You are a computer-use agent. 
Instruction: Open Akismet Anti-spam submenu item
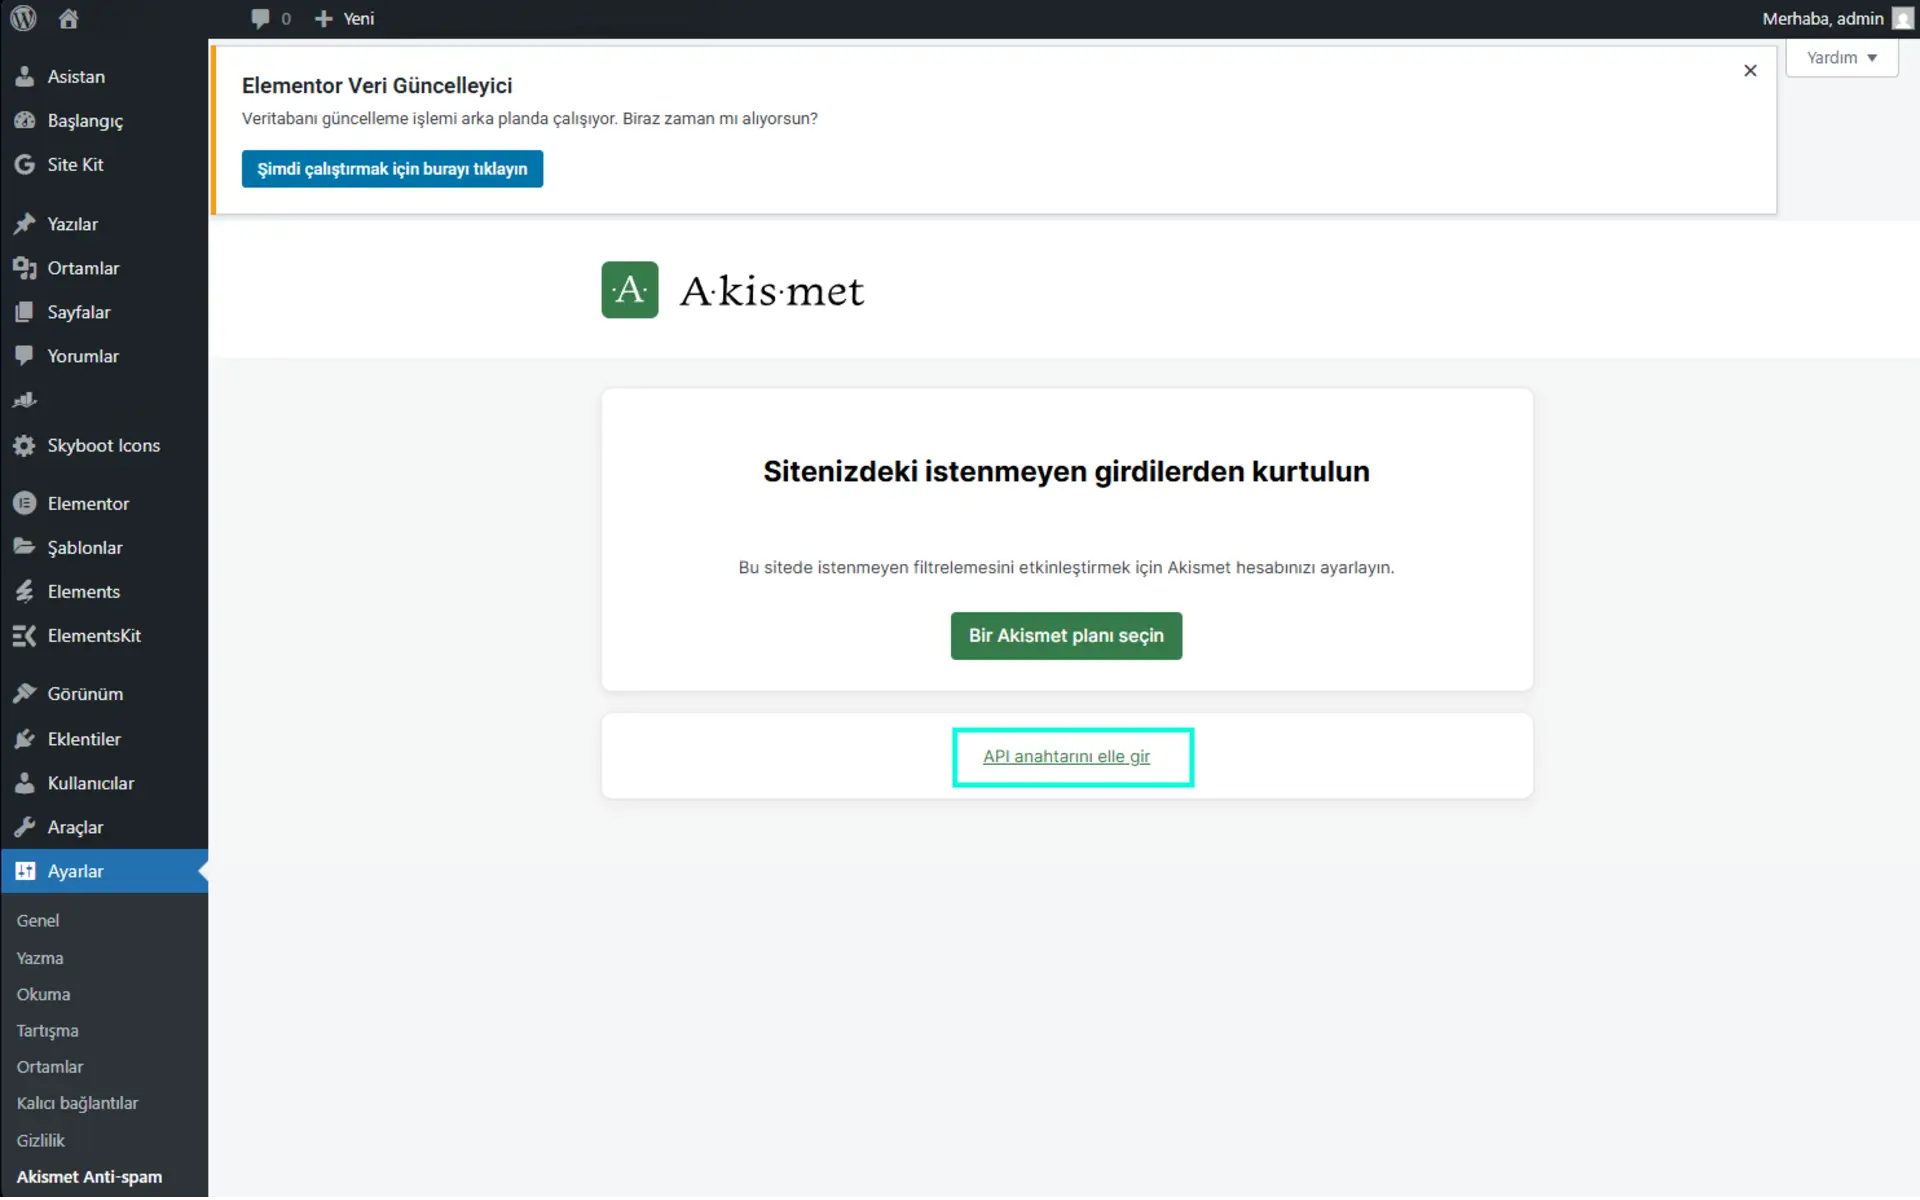point(89,1177)
